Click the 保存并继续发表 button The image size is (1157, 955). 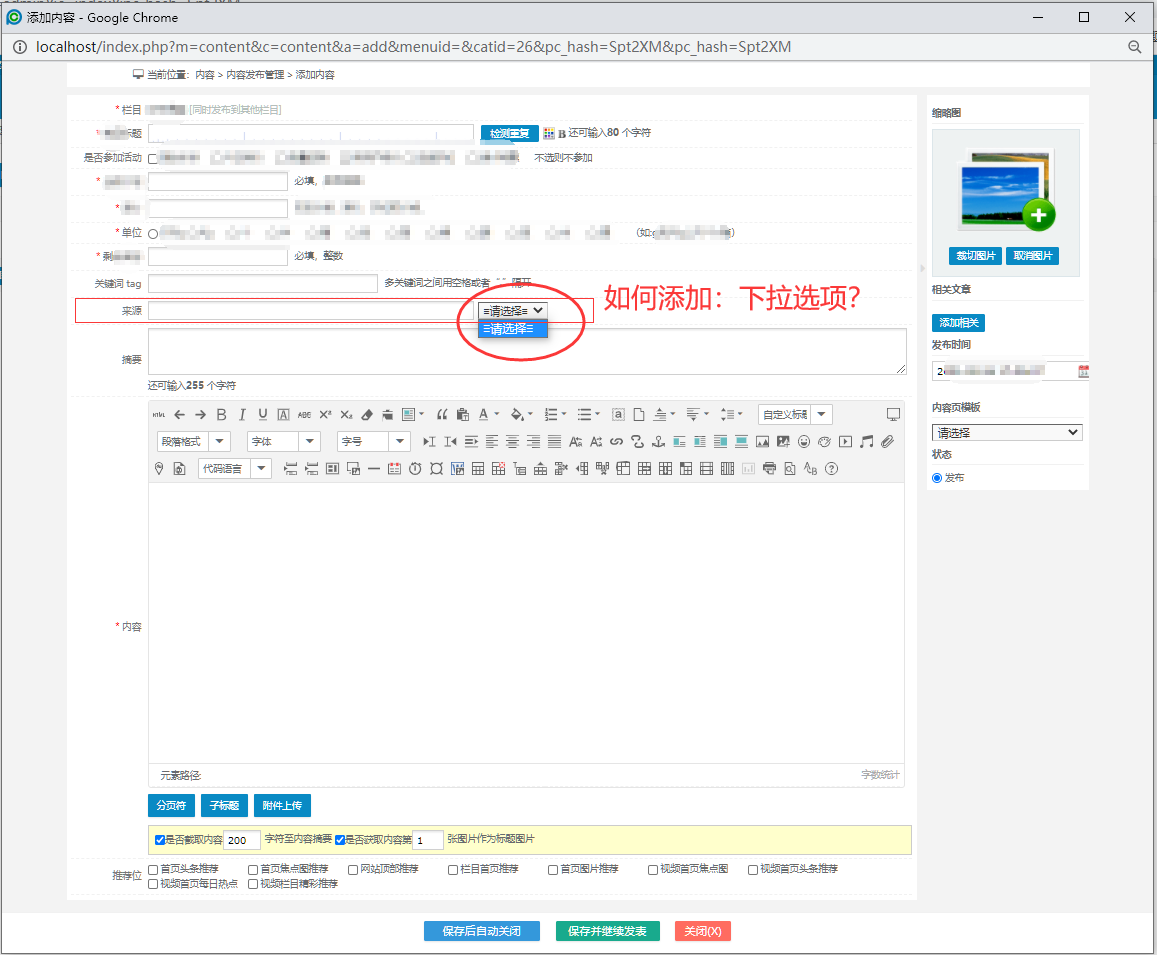[607, 931]
